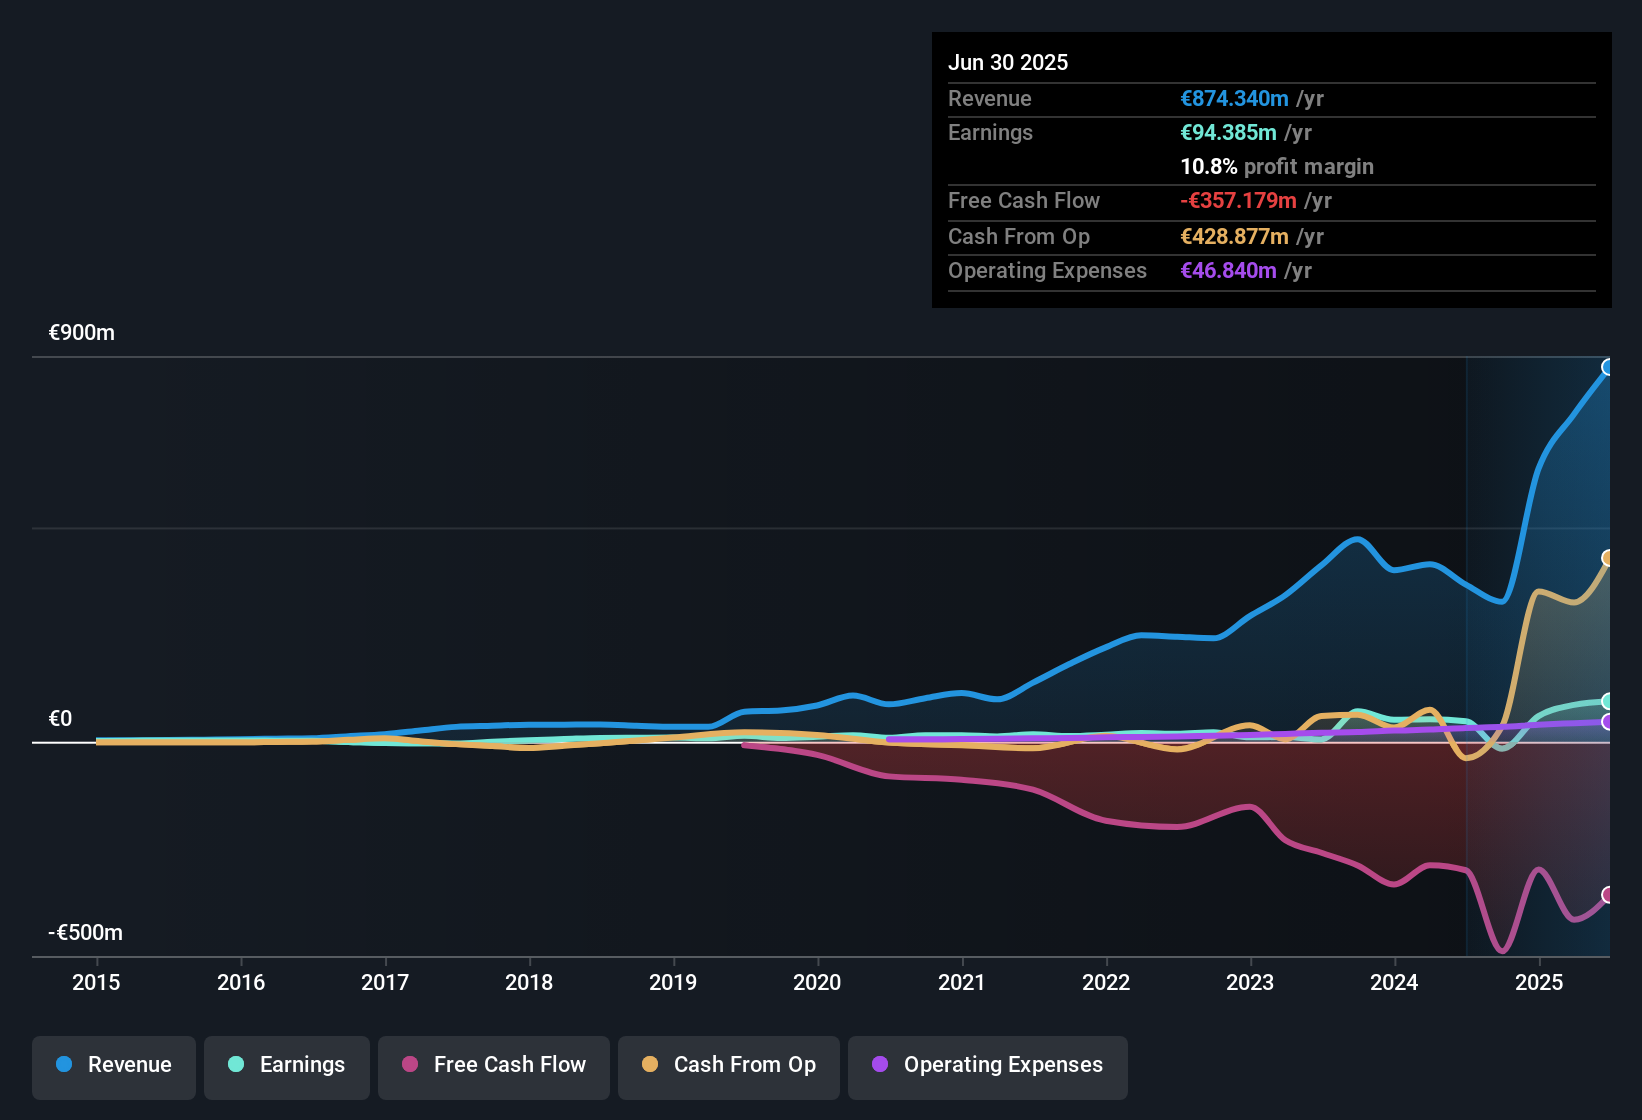Click the blue Revenue legend icon
The image size is (1642, 1120).
click(x=64, y=1065)
